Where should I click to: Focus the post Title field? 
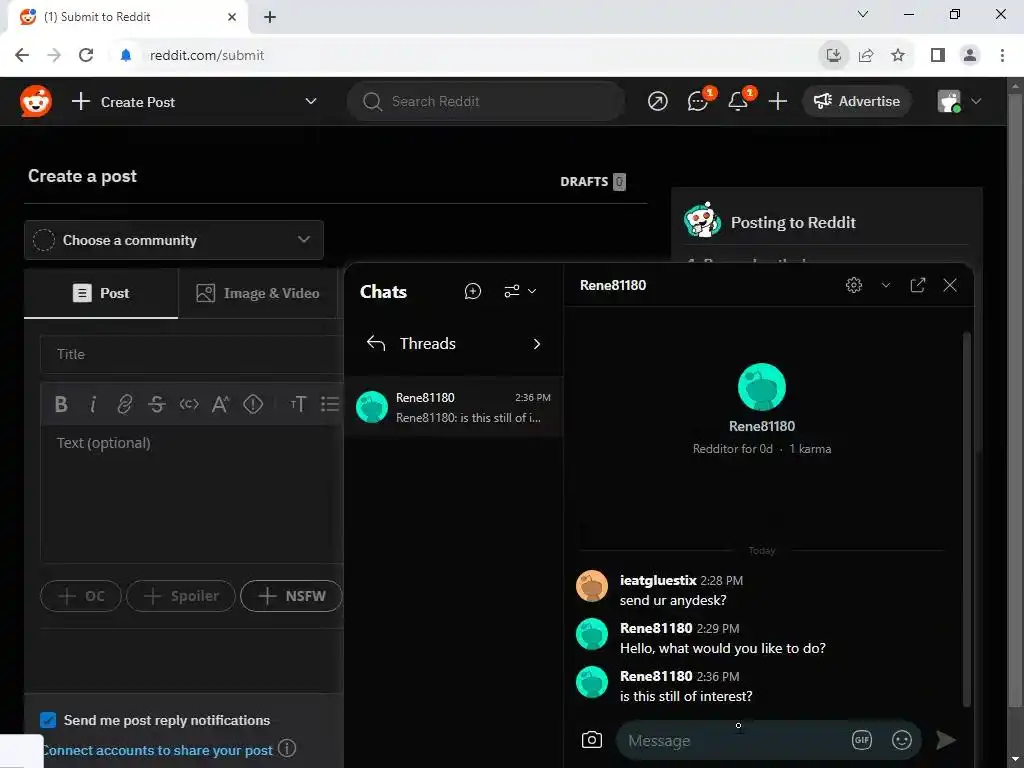192,354
